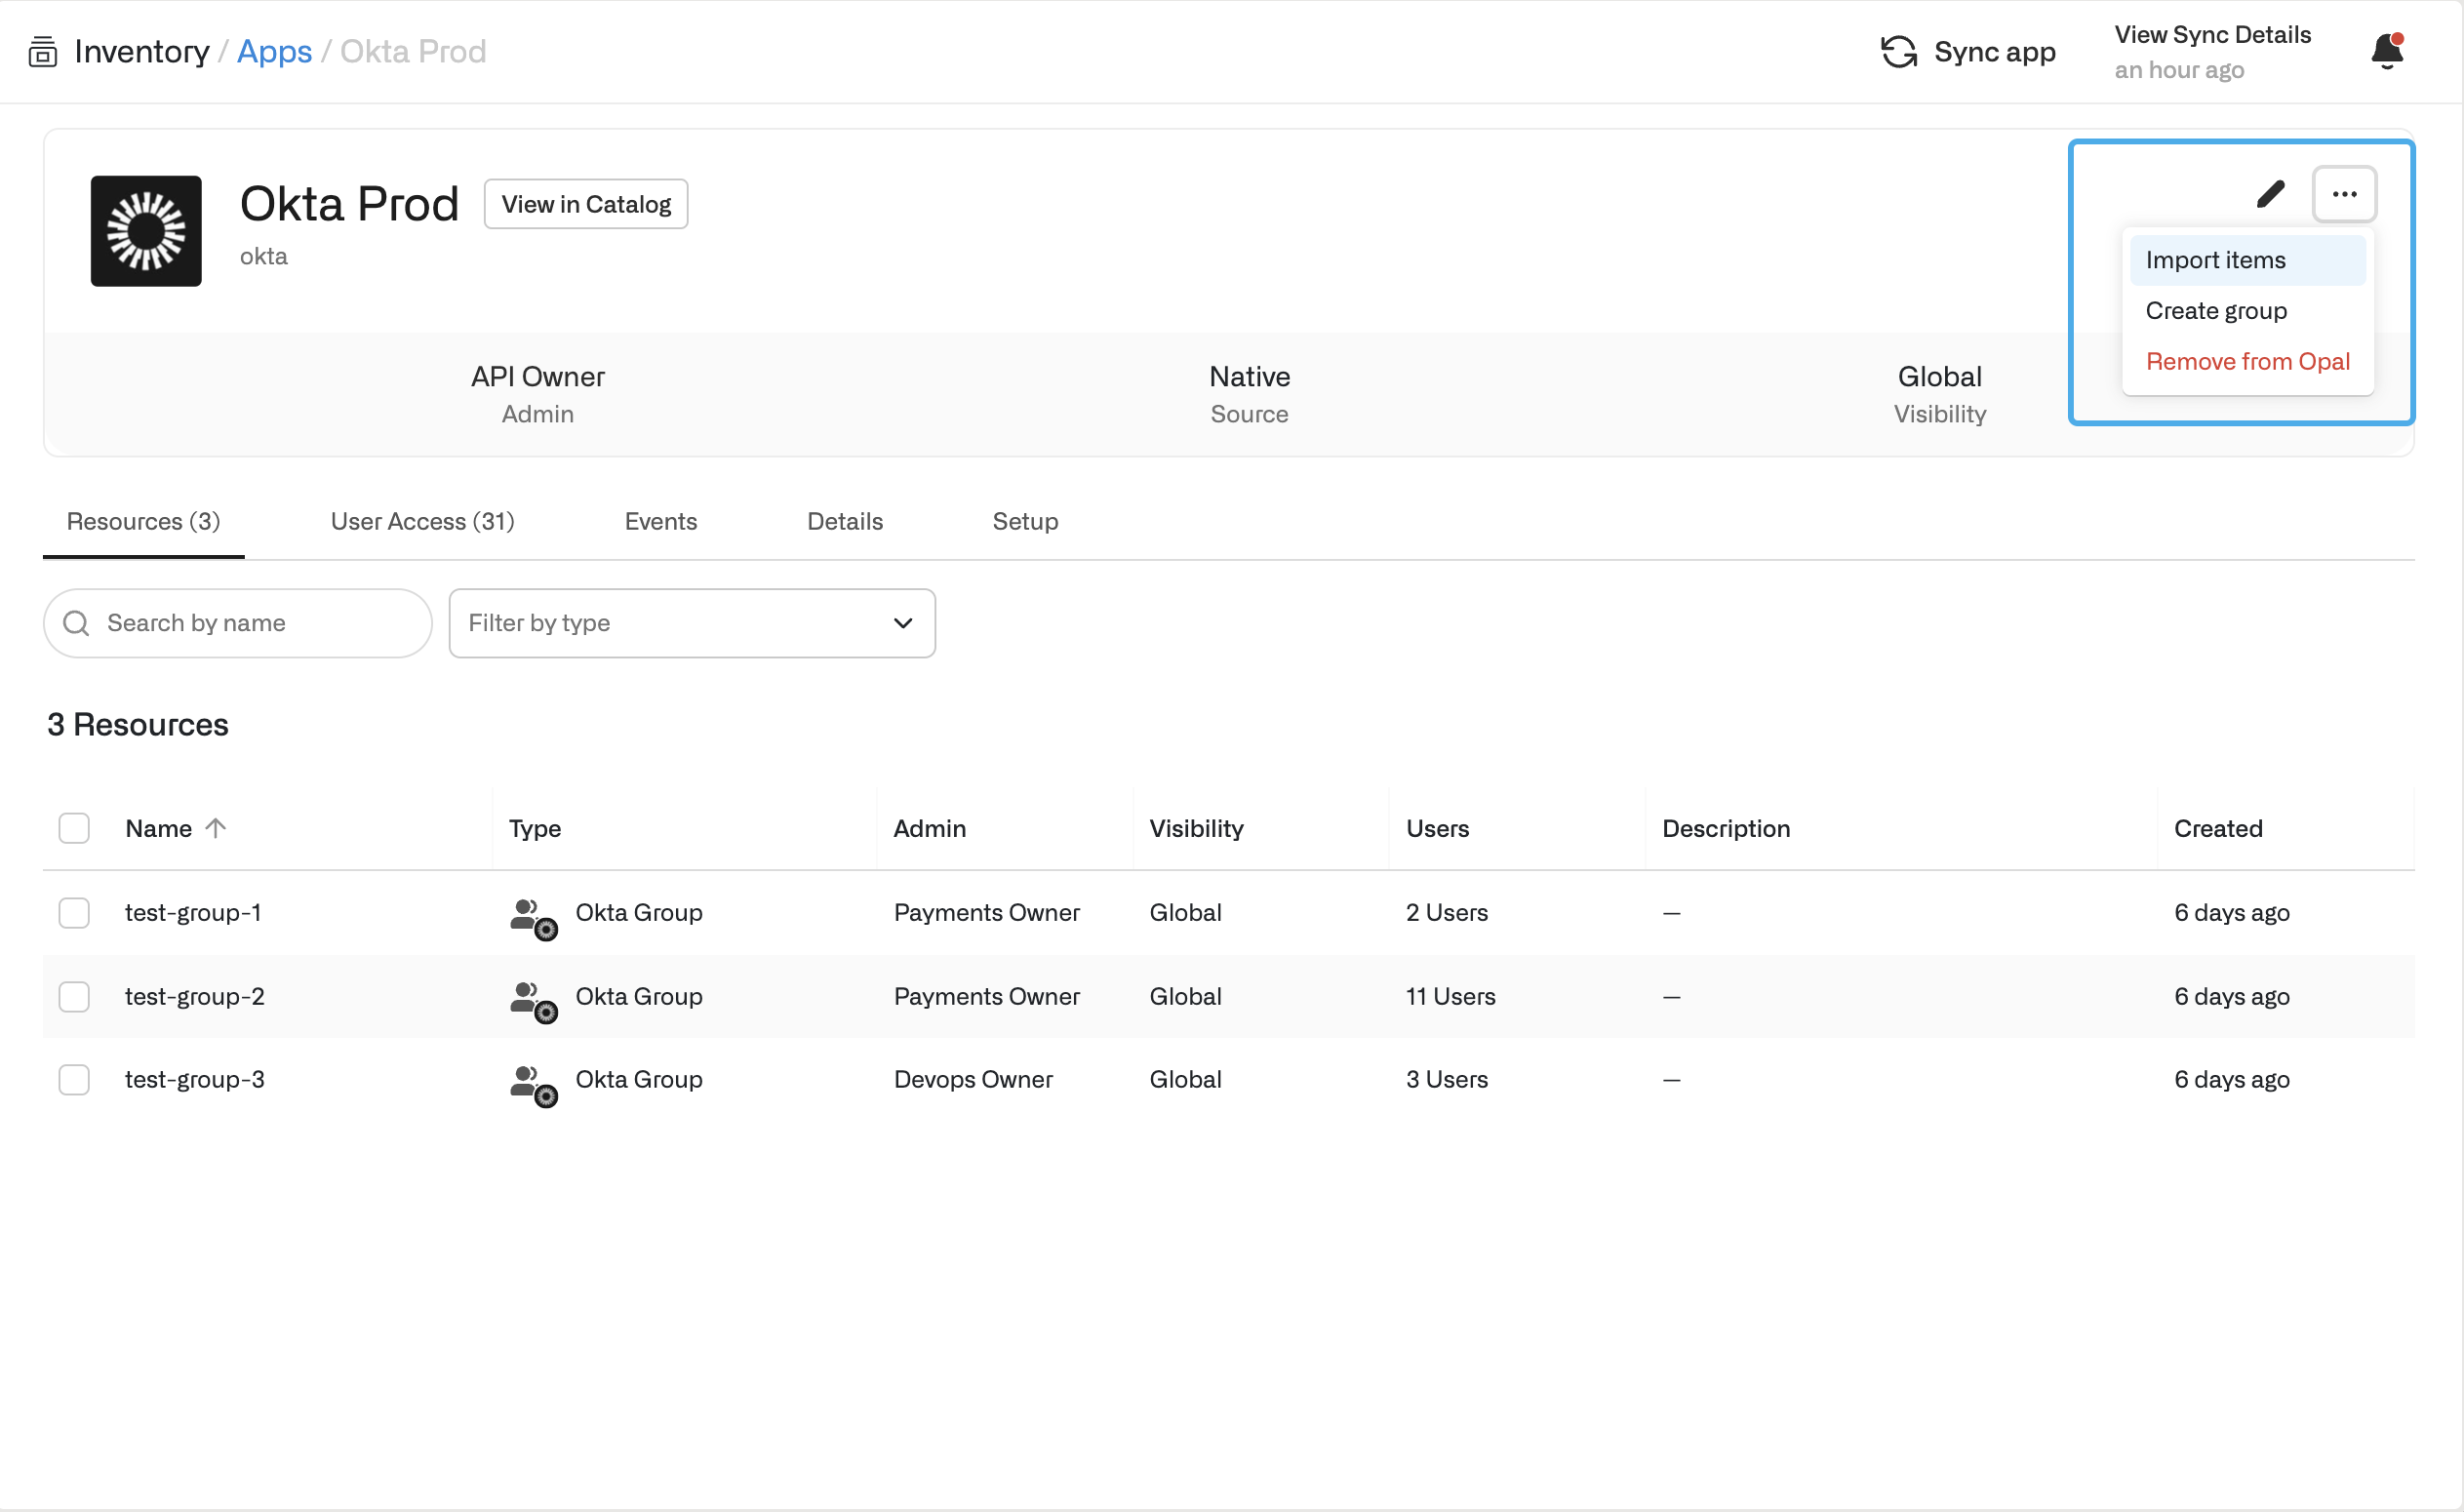This screenshot has width=2464, height=1512.
Task: Click the Okta Group icon for test-group-3
Action: 533,1083
